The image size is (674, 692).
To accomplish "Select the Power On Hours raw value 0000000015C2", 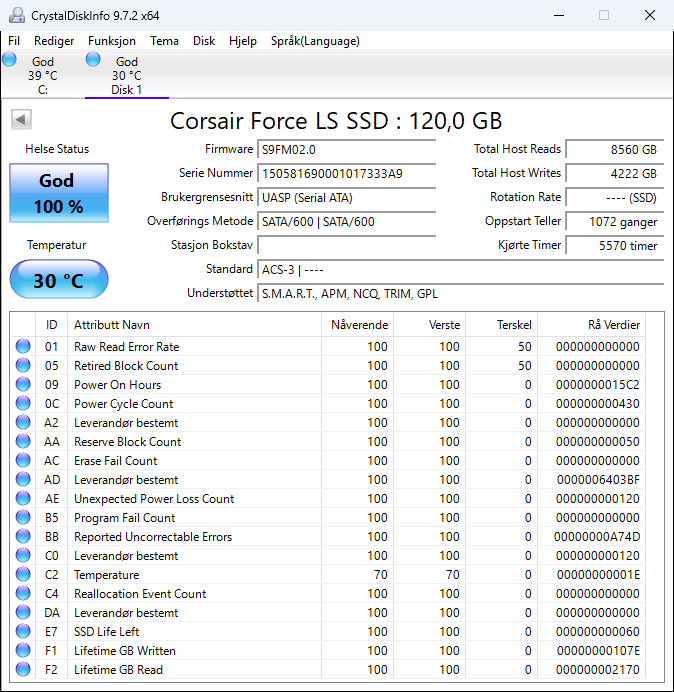I will click(x=598, y=385).
